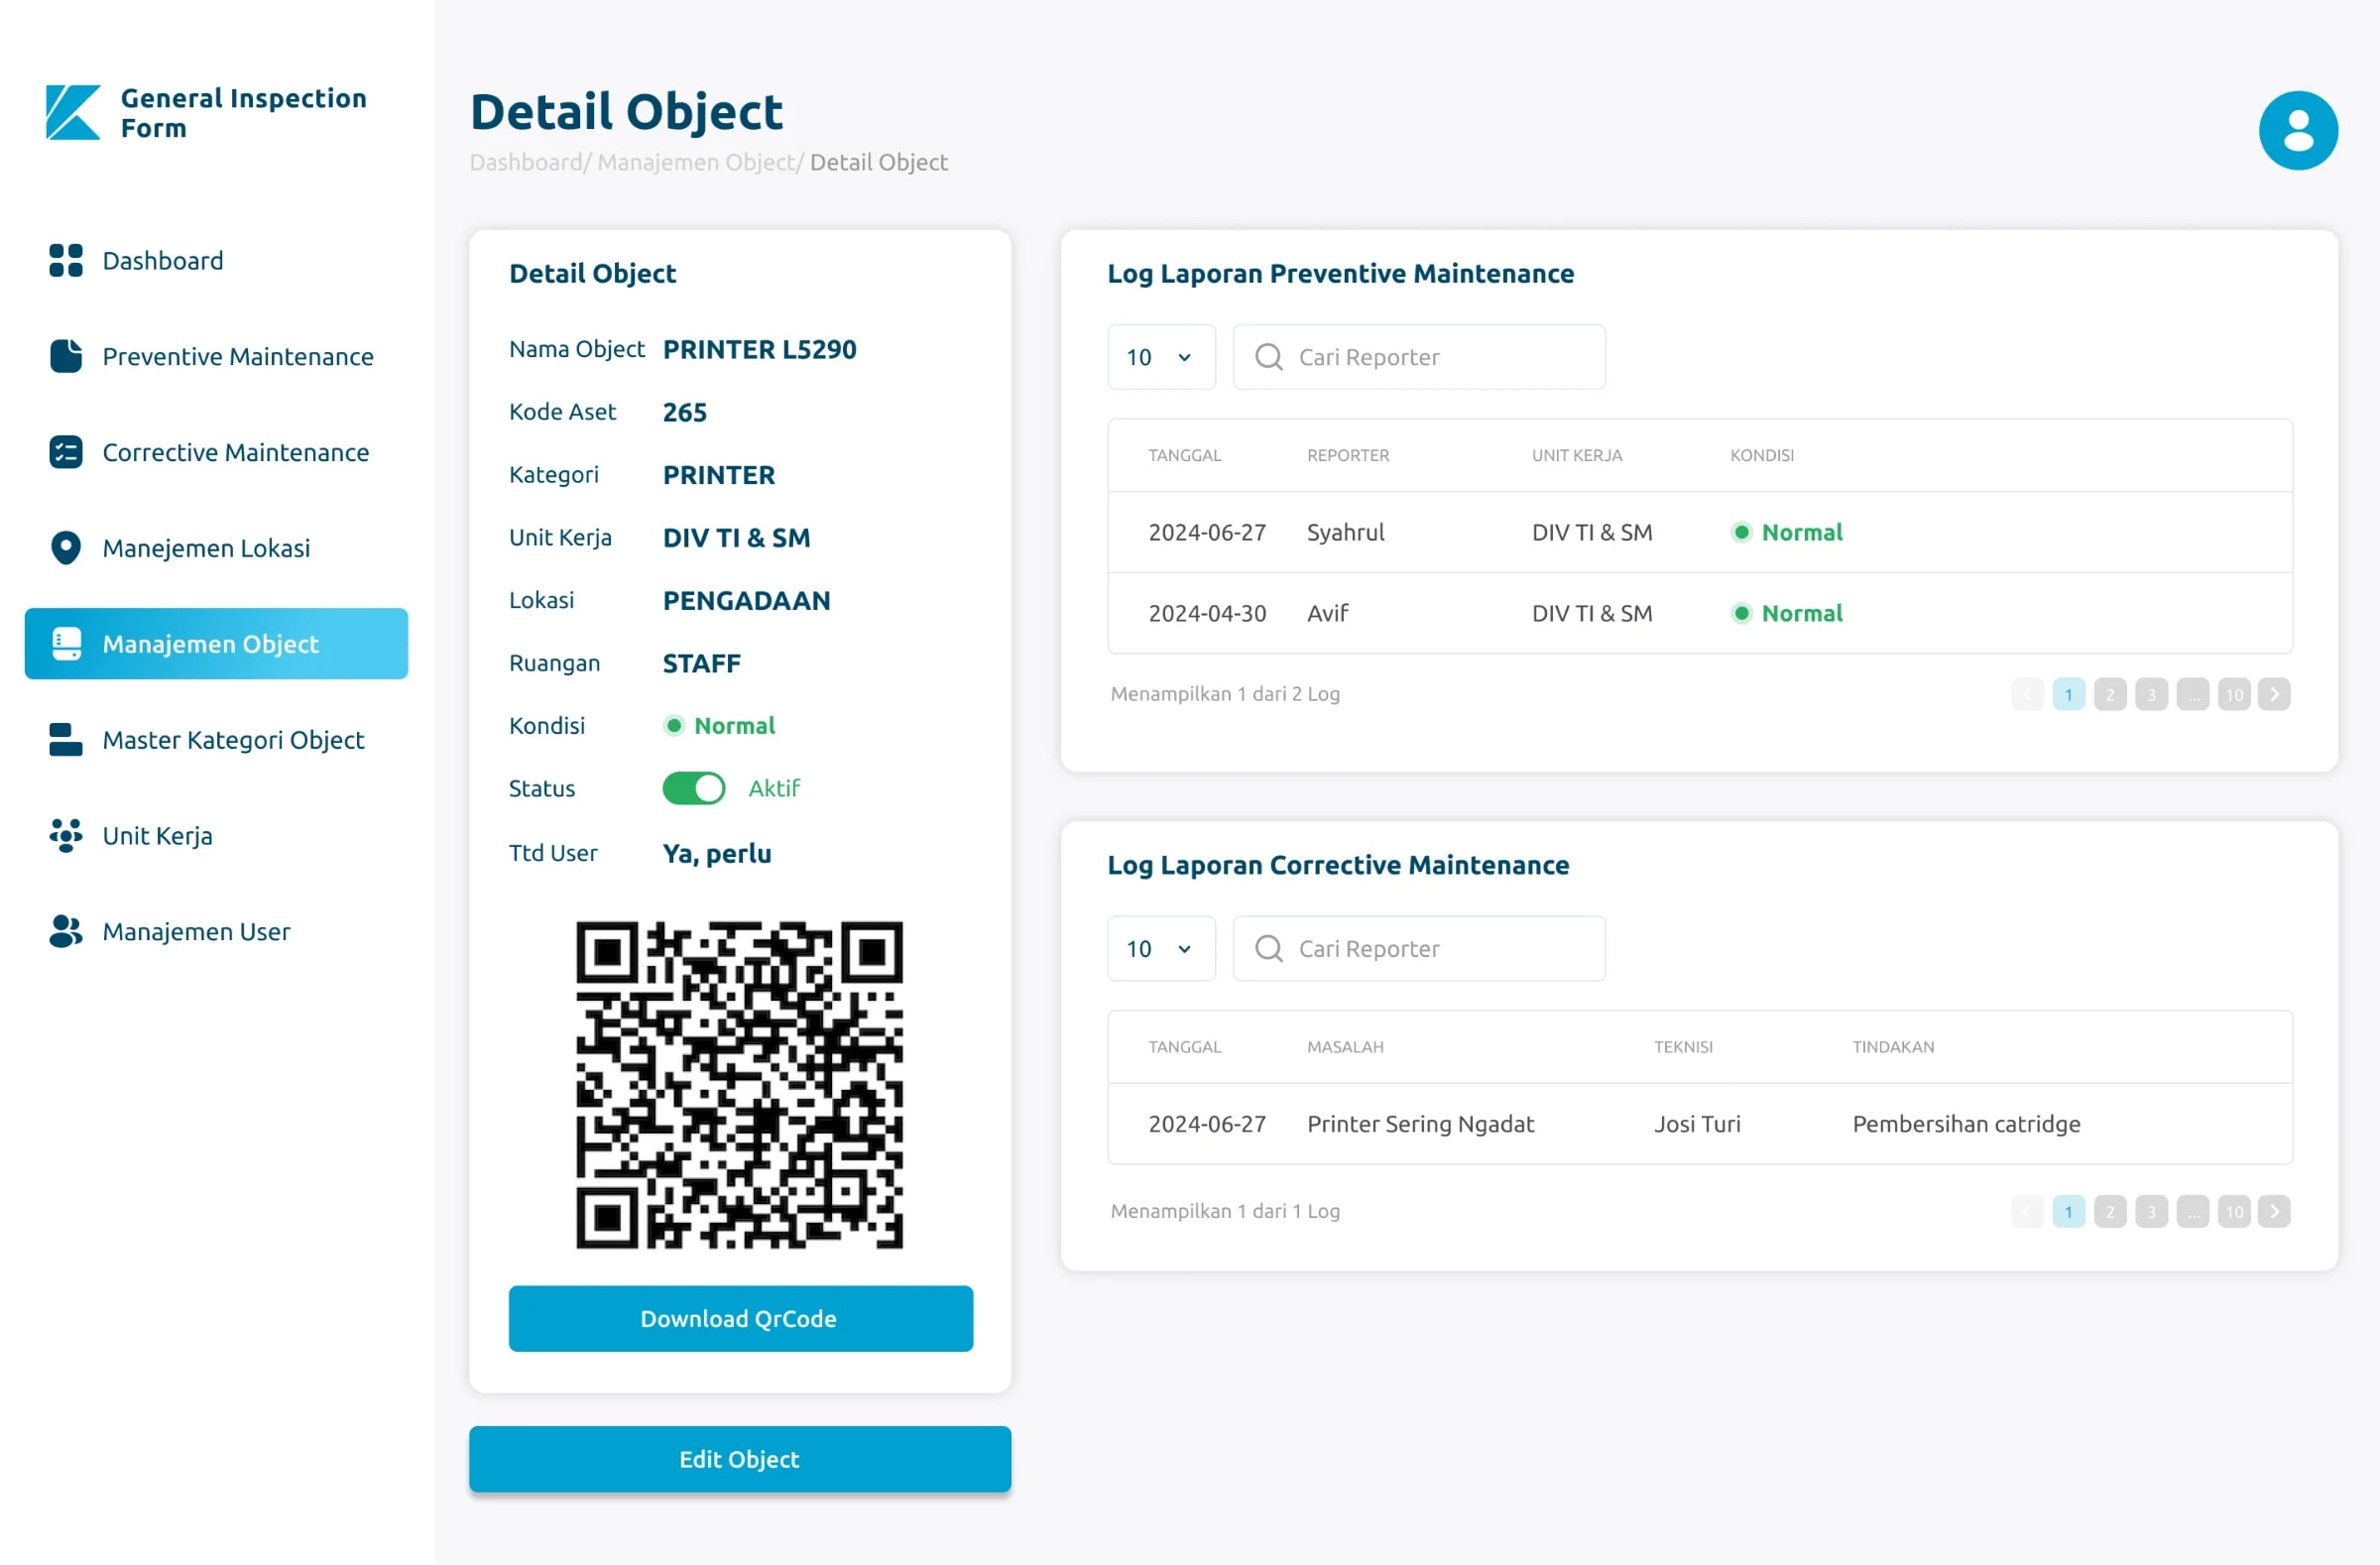This screenshot has height=1565, width=2380.
Task: Click the QR code image
Action: click(739, 1085)
